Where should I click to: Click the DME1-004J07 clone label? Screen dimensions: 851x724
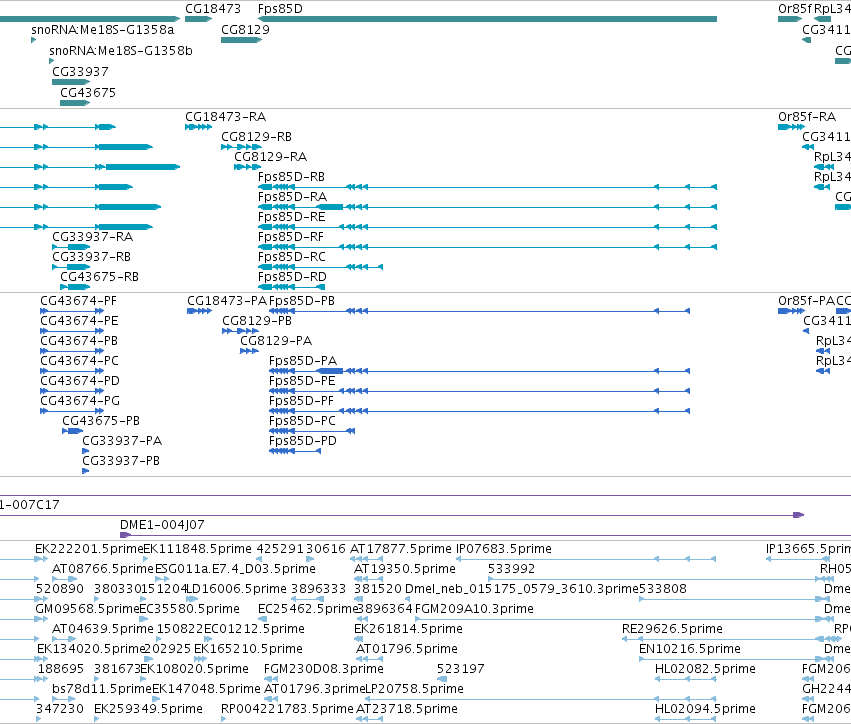click(x=162, y=525)
